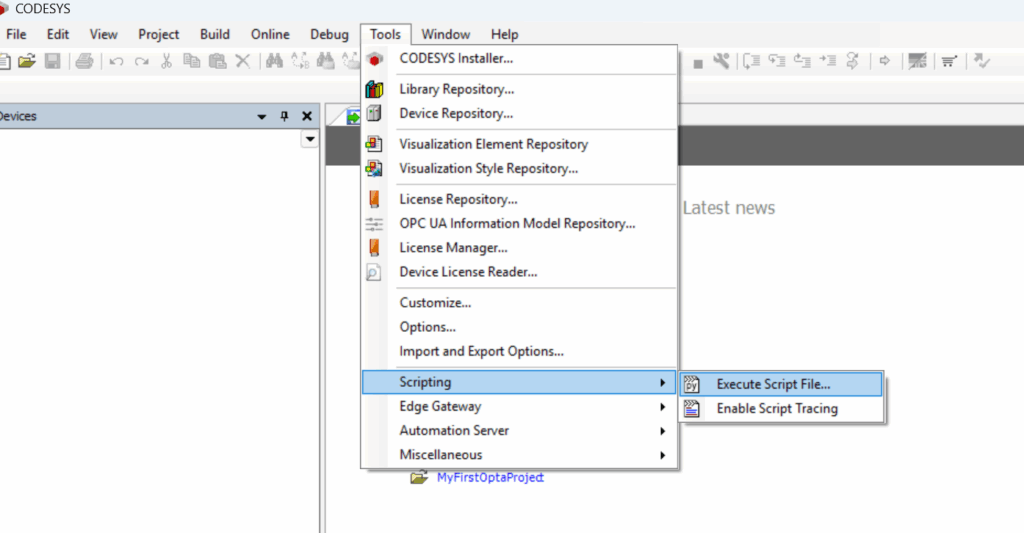Click the Stop square toolbar icon
Screen dimensions: 1024x533
click(x=697, y=62)
